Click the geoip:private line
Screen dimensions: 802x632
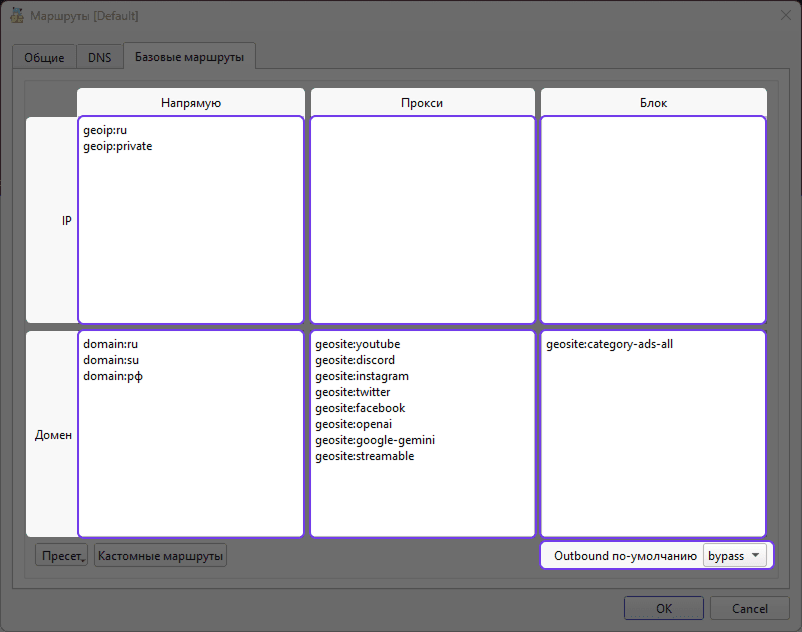(118, 146)
